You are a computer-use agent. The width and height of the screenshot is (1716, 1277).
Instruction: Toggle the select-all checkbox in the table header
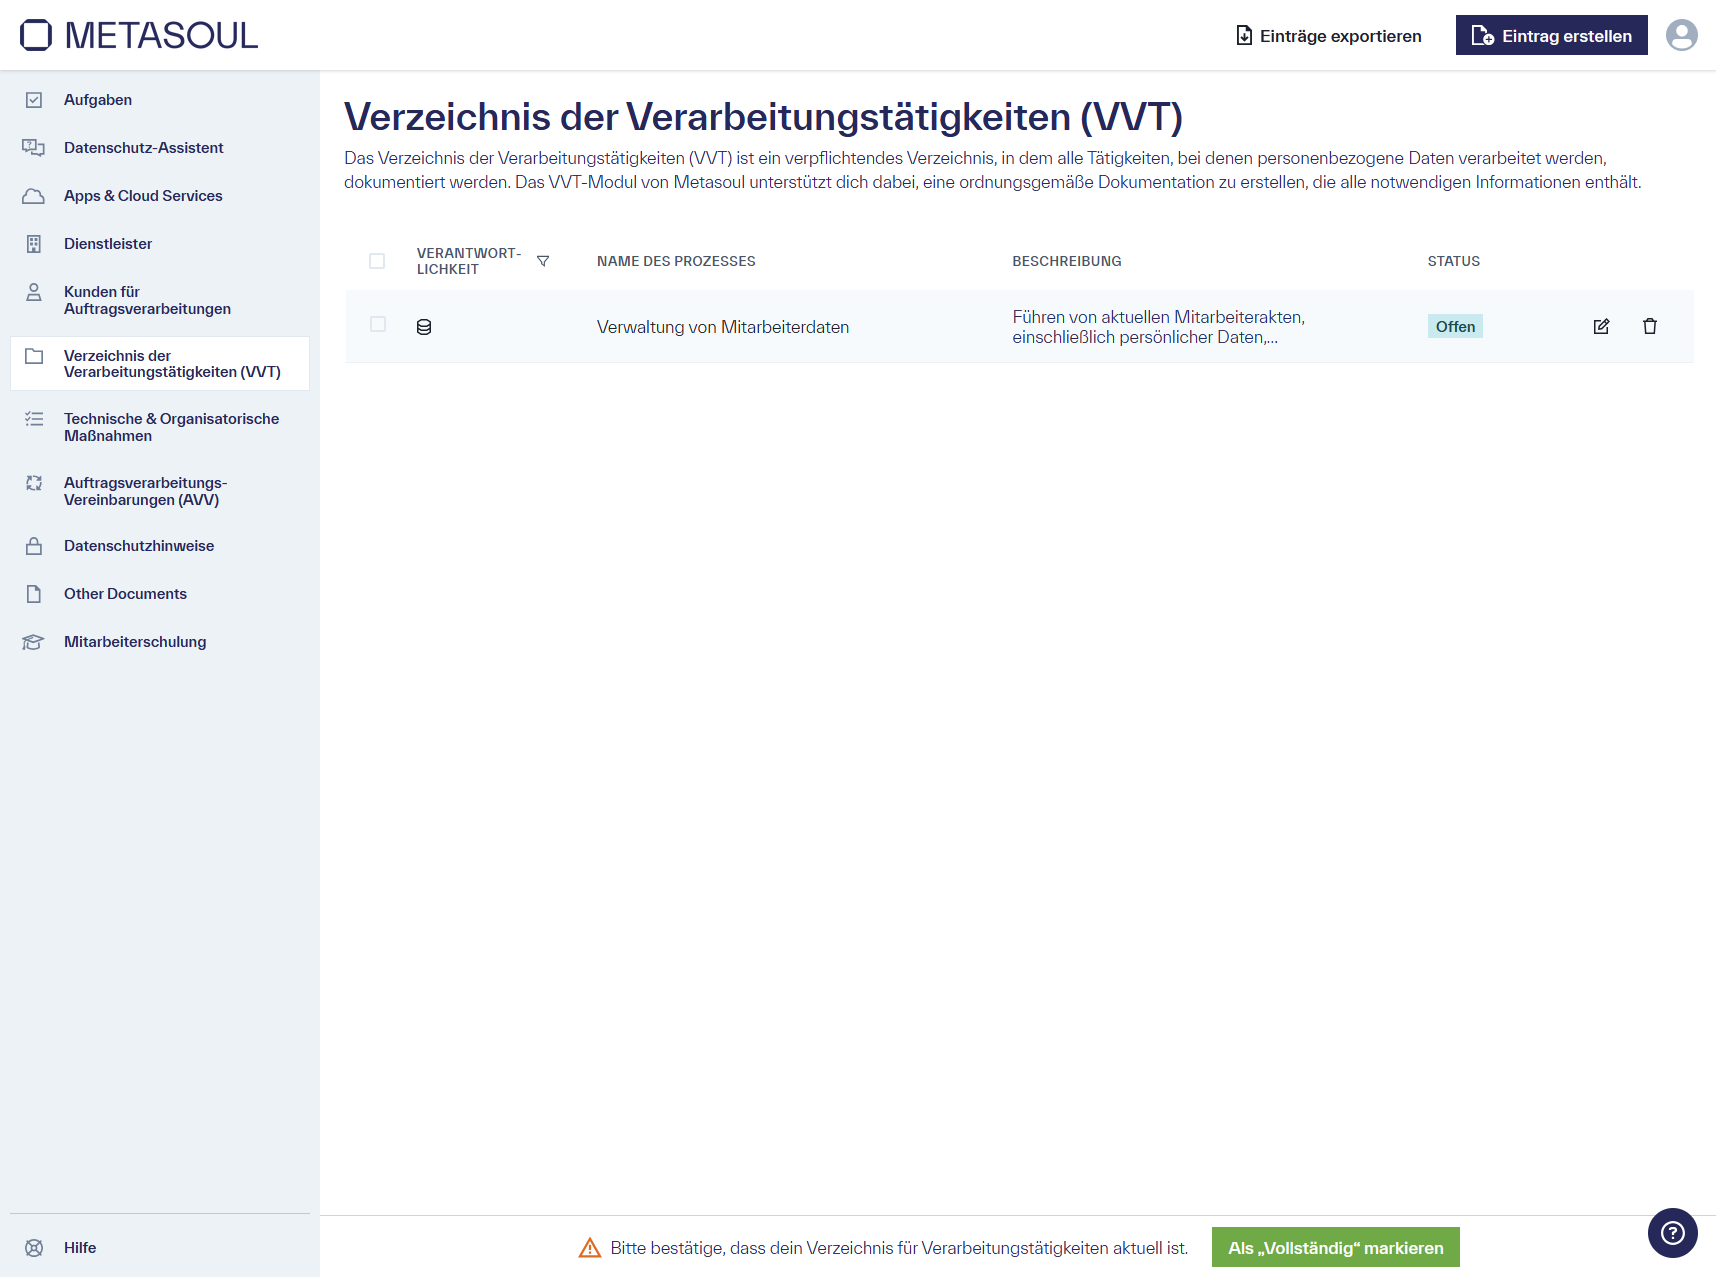click(378, 261)
